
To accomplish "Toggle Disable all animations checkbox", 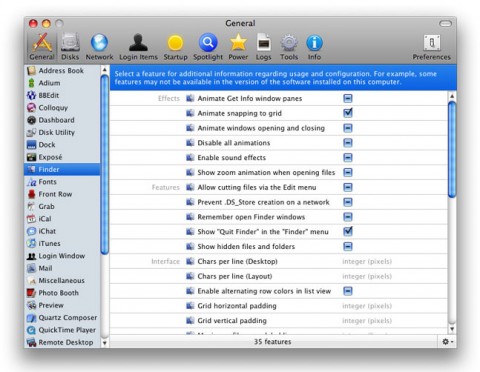I will tap(348, 143).
